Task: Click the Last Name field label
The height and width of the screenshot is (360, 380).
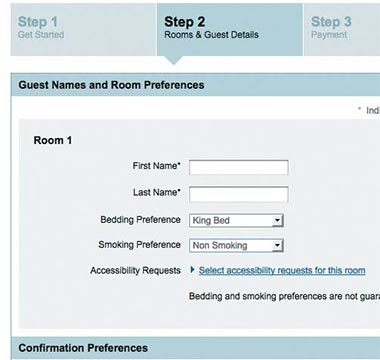Action: click(157, 192)
